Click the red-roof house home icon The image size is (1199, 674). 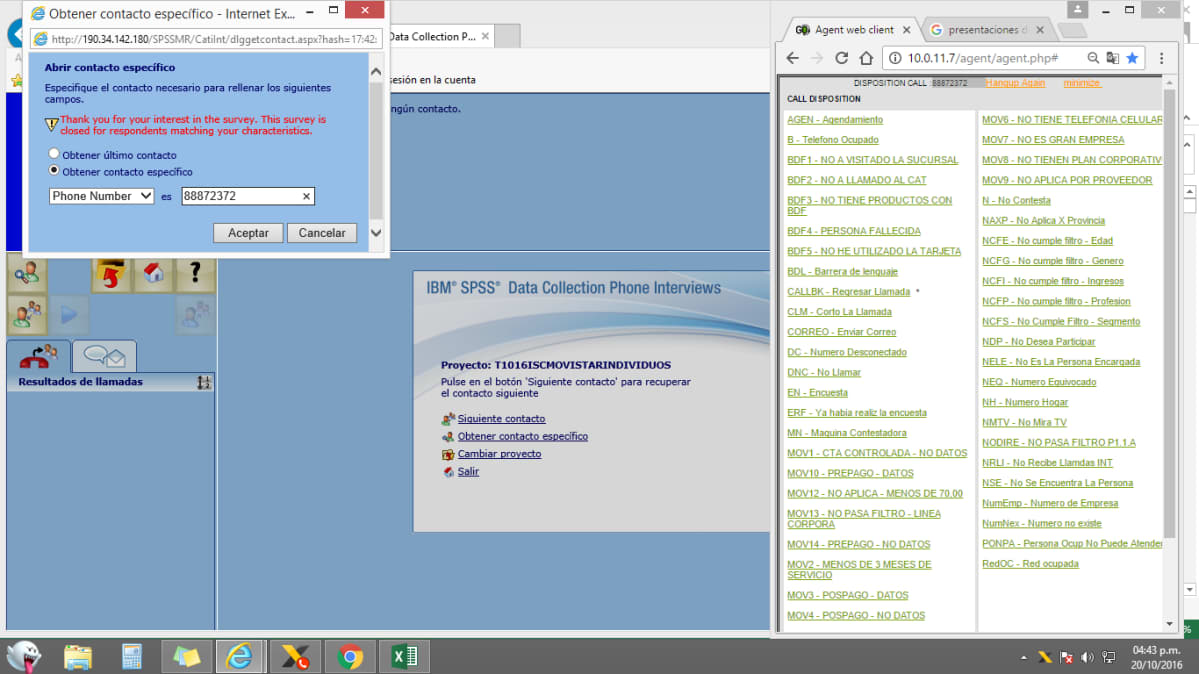(153, 274)
